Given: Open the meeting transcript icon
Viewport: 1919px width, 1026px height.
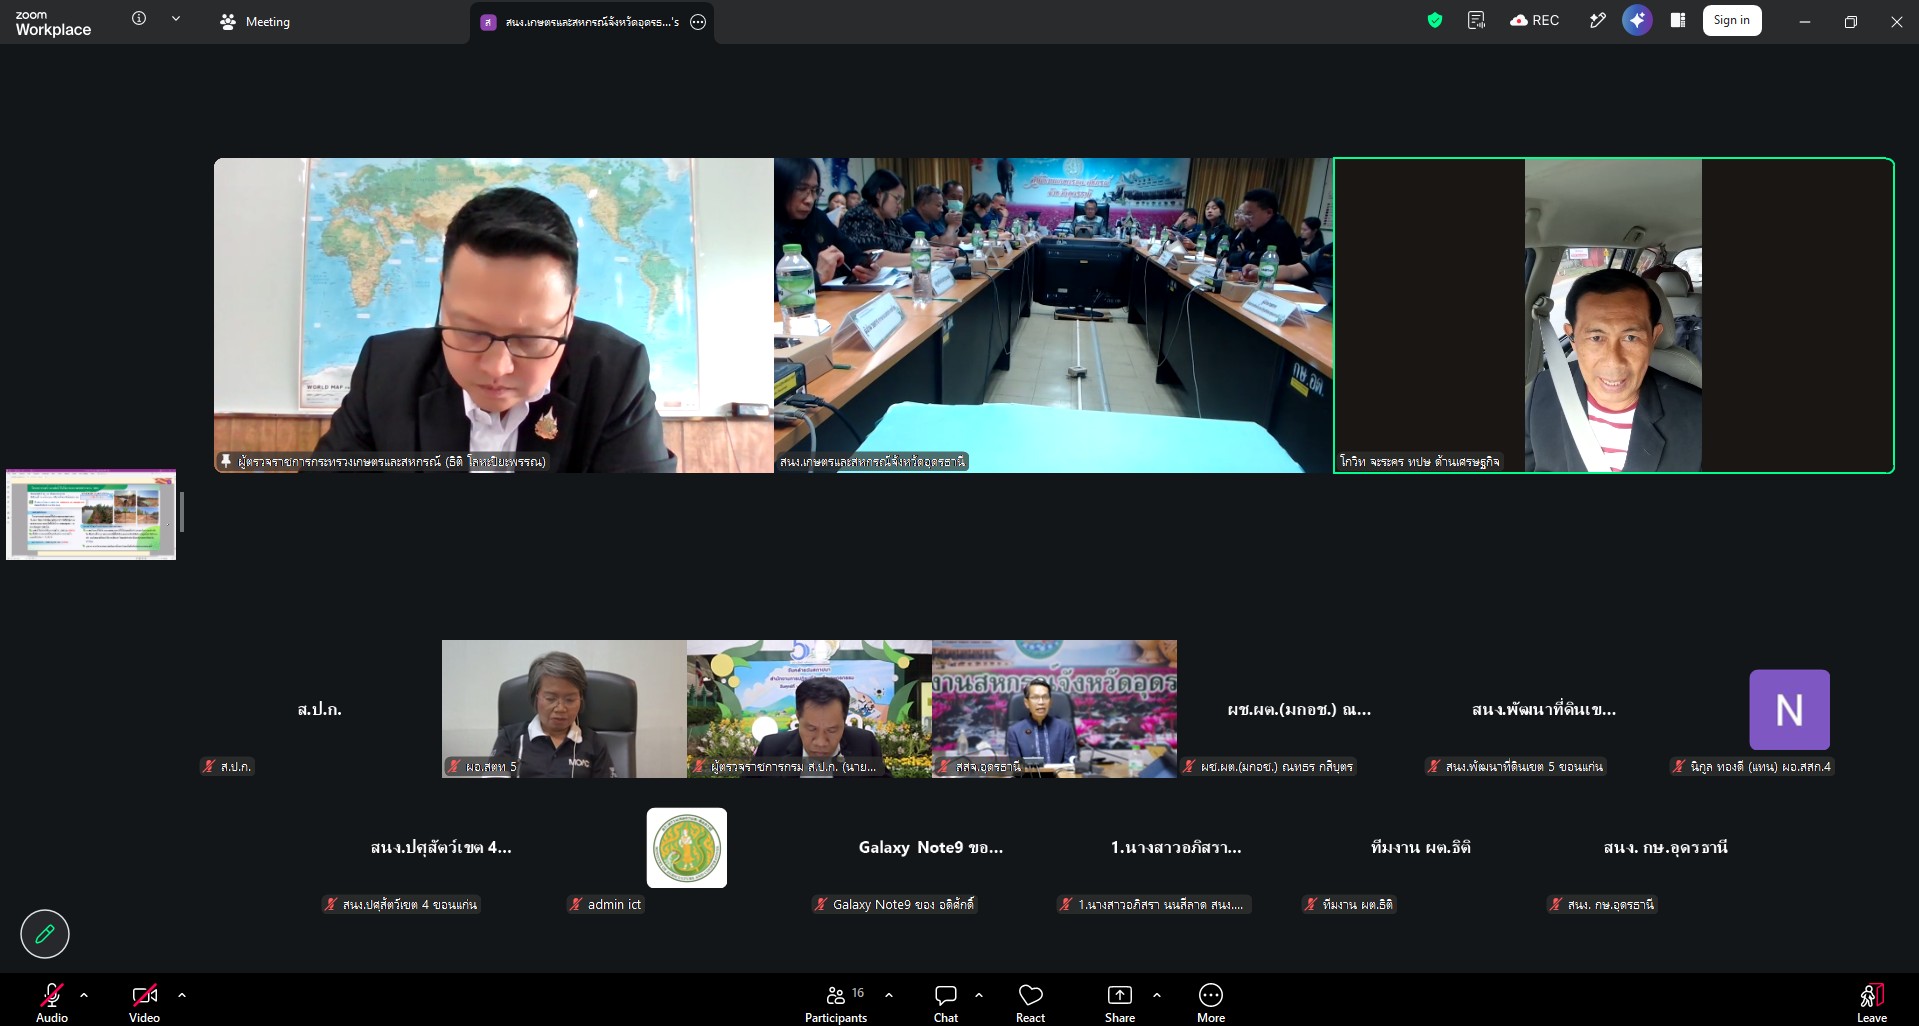Looking at the screenshot, I should tap(1476, 20).
